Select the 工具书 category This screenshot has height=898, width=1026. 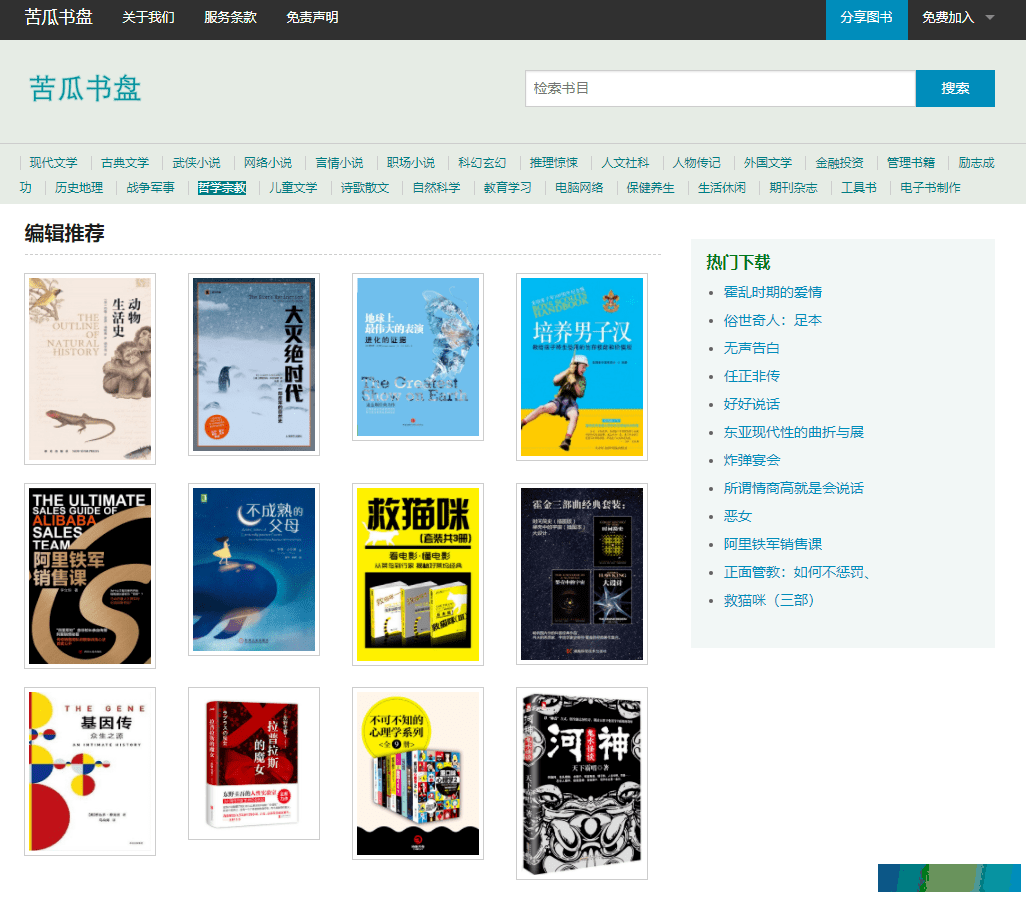point(858,188)
